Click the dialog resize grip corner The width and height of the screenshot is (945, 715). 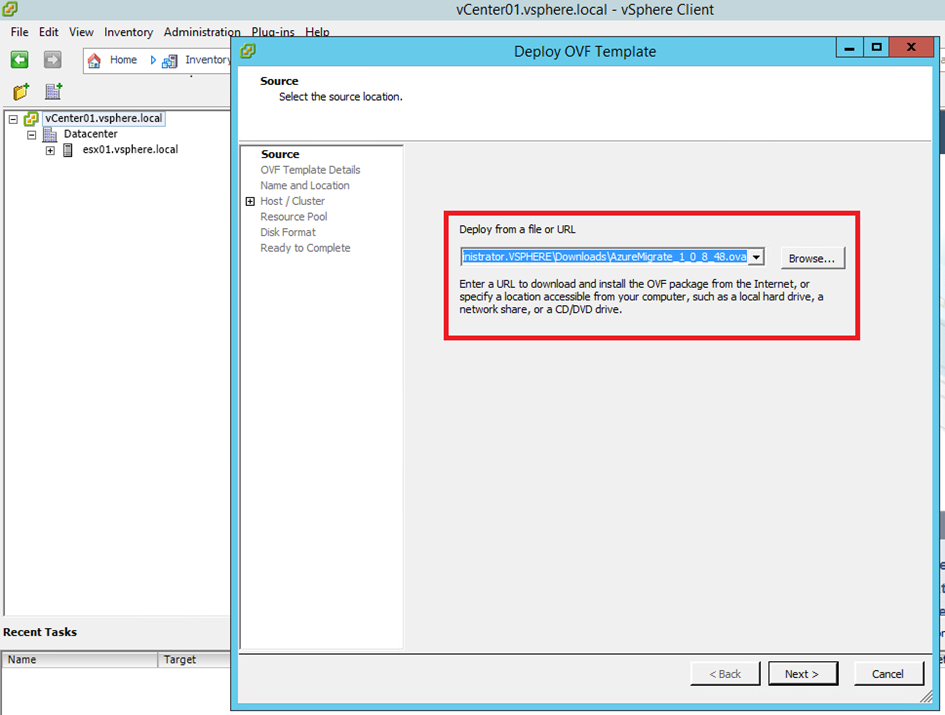coord(926,698)
